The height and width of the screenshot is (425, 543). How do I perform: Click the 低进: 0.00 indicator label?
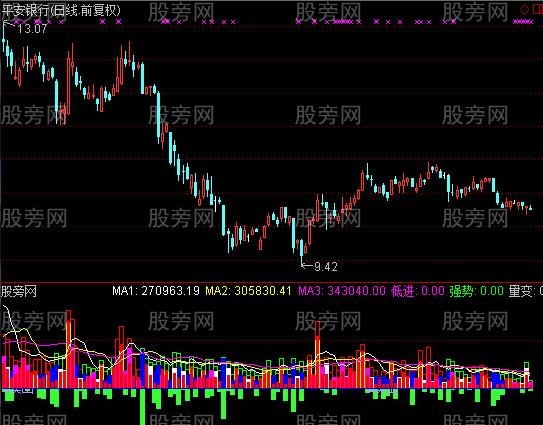[418, 291]
